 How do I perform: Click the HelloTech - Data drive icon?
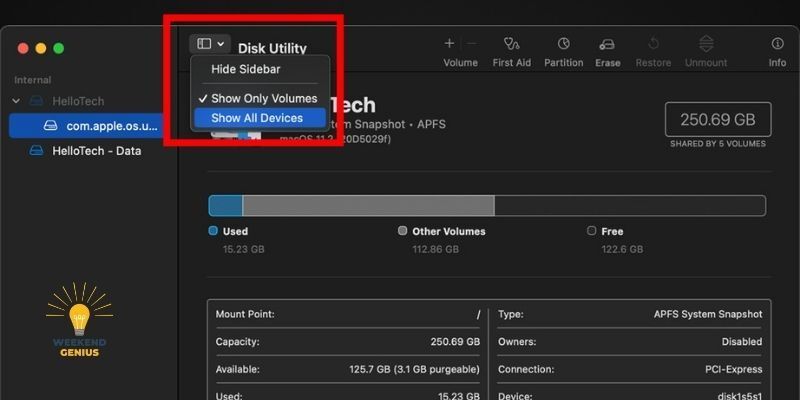36,151
